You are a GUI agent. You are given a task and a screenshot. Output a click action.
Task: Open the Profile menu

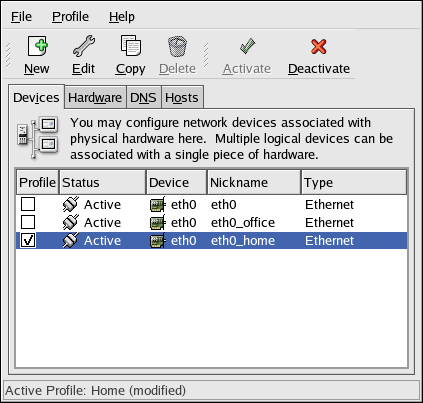pos(71,17)
